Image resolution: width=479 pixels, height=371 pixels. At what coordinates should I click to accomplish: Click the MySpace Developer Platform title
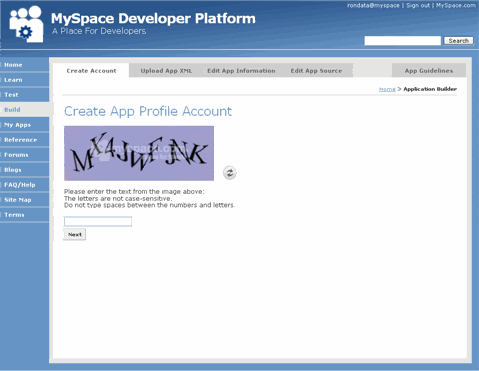(x=153, y=18)
